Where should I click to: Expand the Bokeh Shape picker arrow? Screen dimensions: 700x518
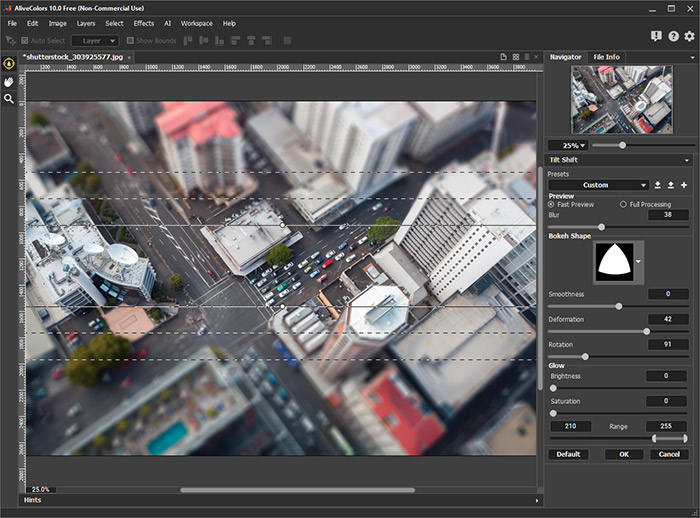pos(639,261)
